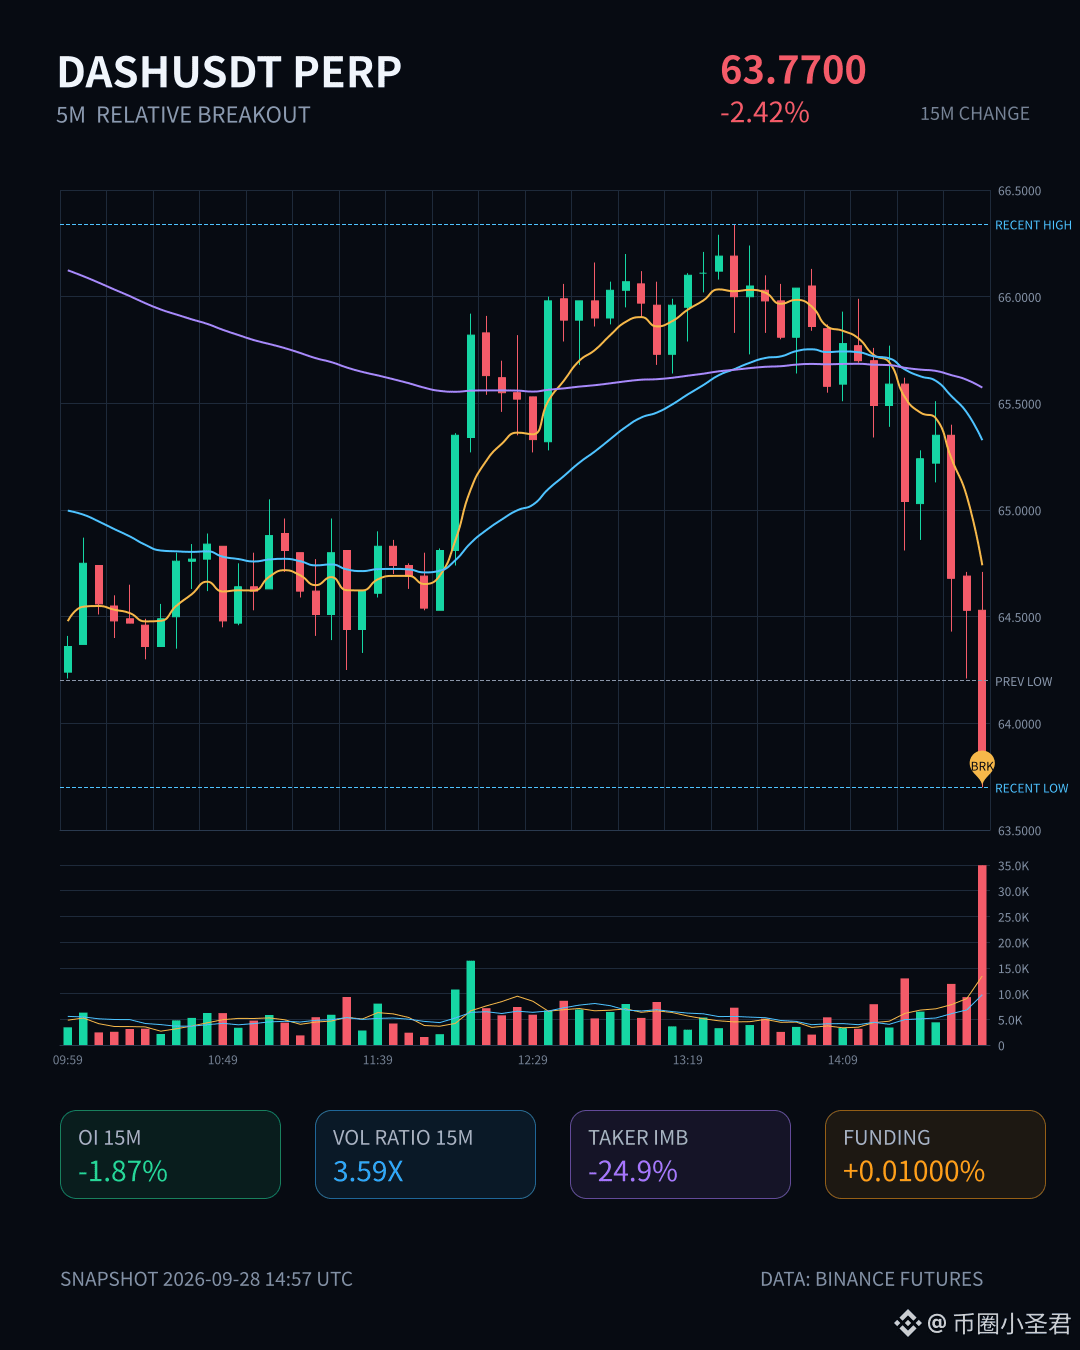Click the tallest red volume bar
This screenshot has width=1080, height=1350.
point(982,955)
